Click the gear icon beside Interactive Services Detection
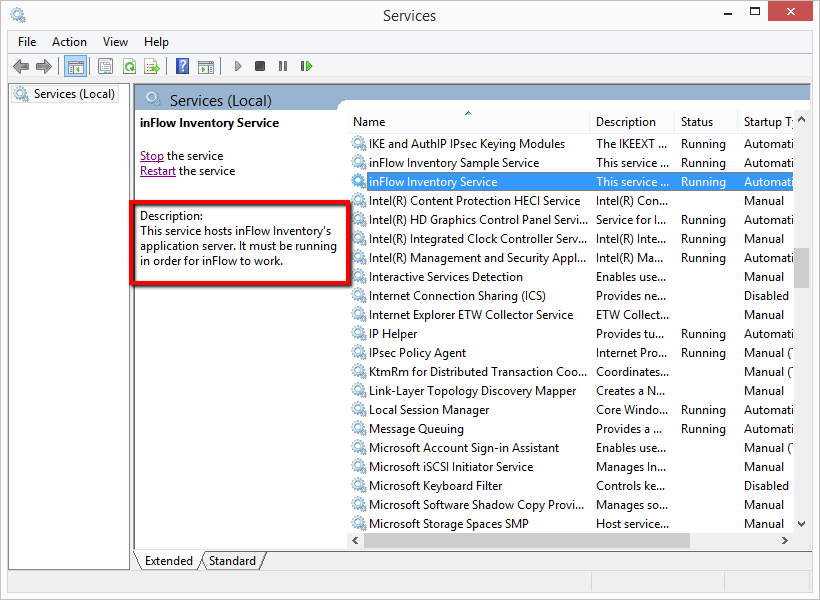 click(x=358, y=276)
